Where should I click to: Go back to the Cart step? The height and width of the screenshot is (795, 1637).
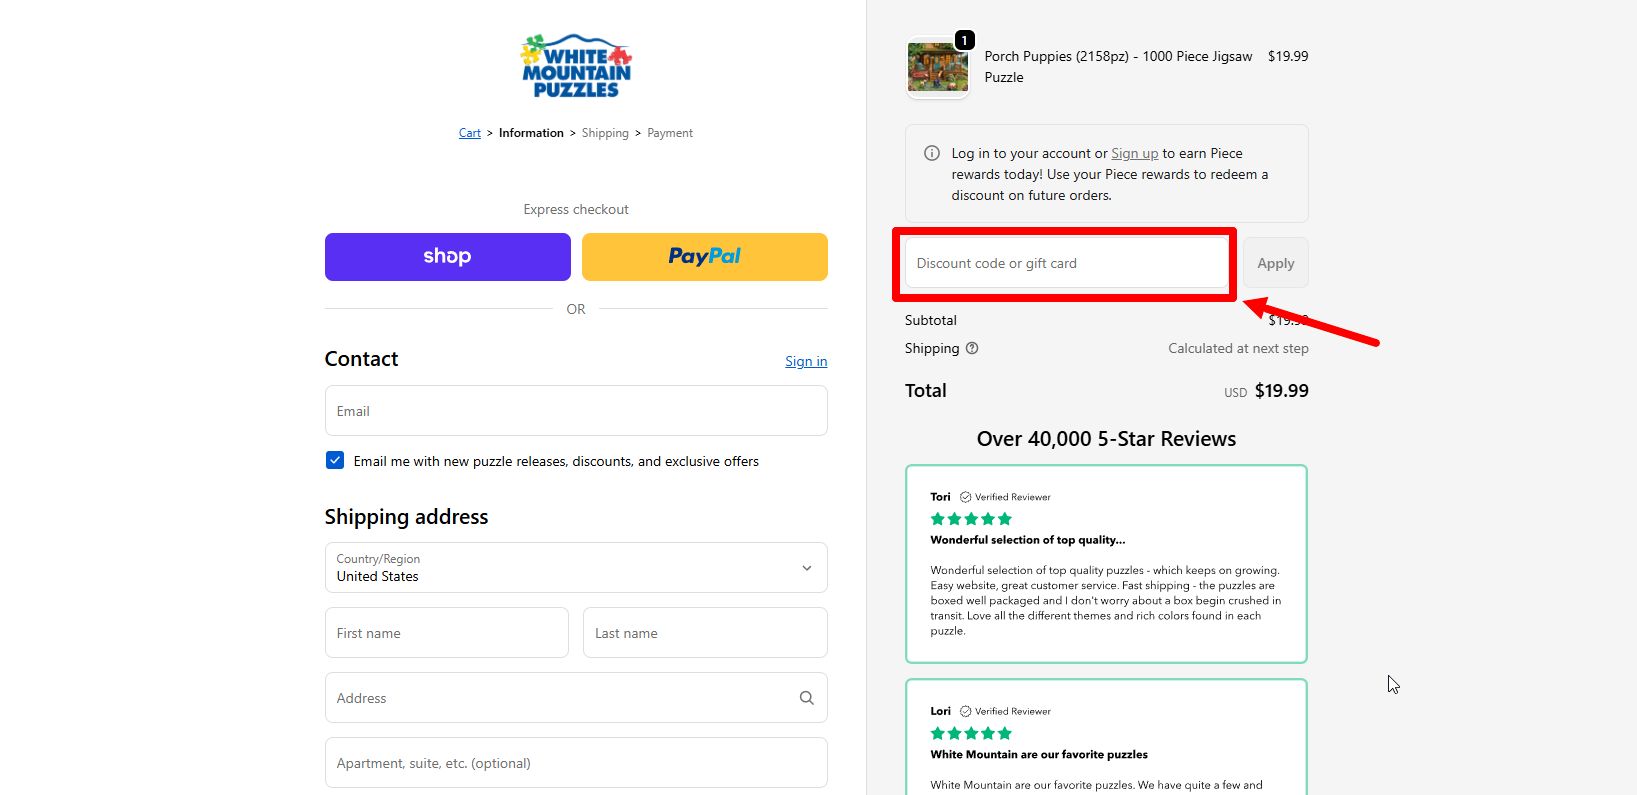tap(469, 132)
